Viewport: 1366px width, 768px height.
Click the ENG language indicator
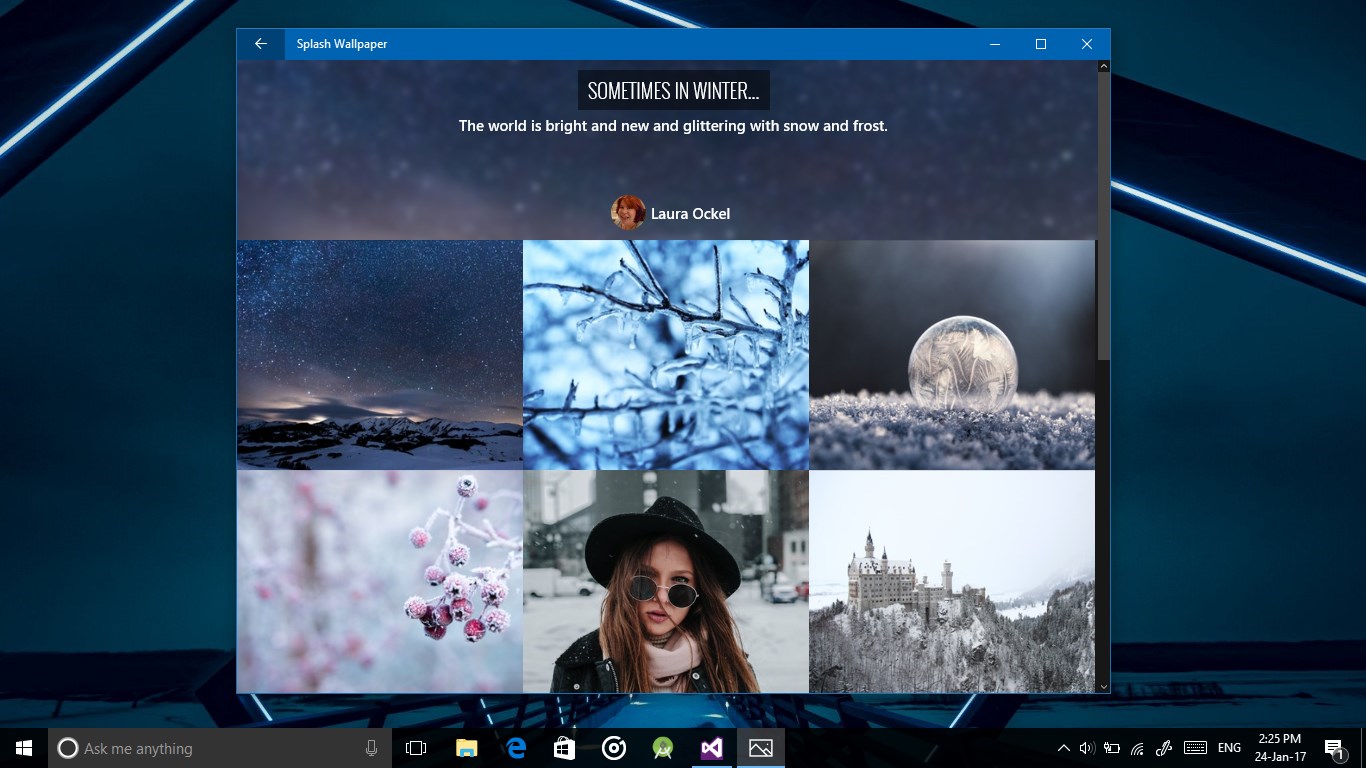1230,748
